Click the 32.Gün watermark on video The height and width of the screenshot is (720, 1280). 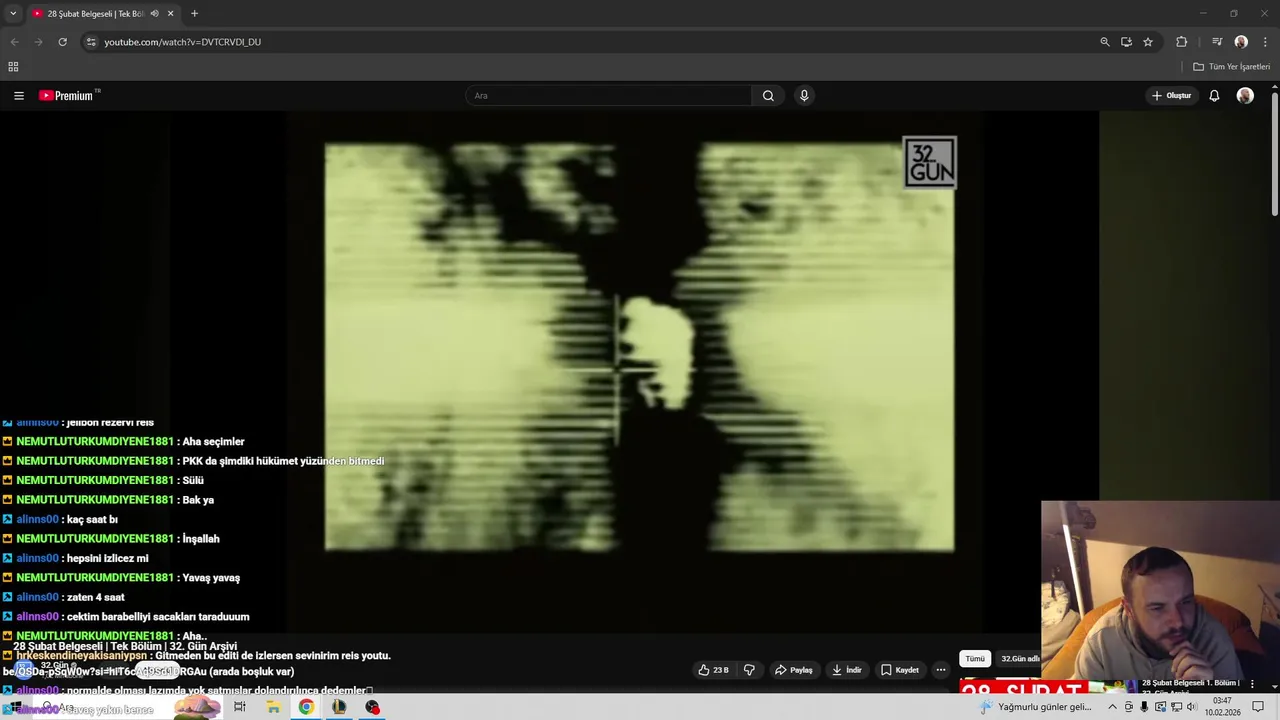click(930, 162)
